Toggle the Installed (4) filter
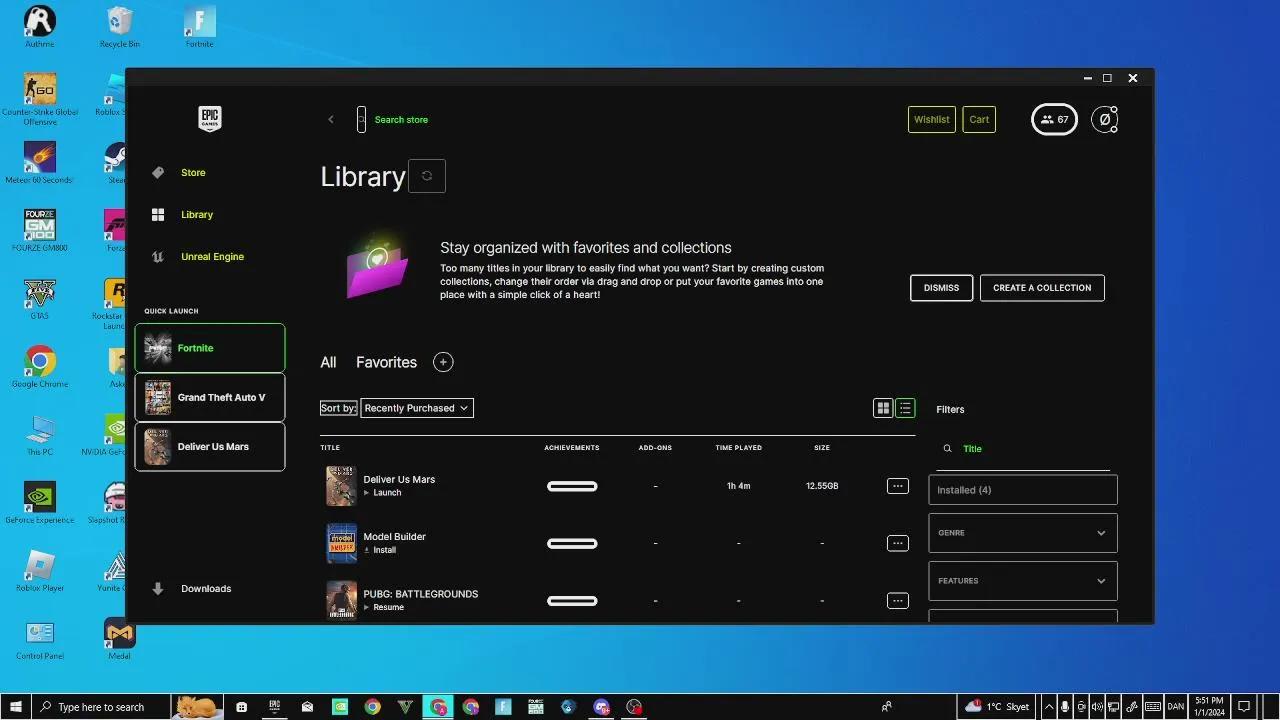This screenshot has height=720, width=1280. 1022,490
